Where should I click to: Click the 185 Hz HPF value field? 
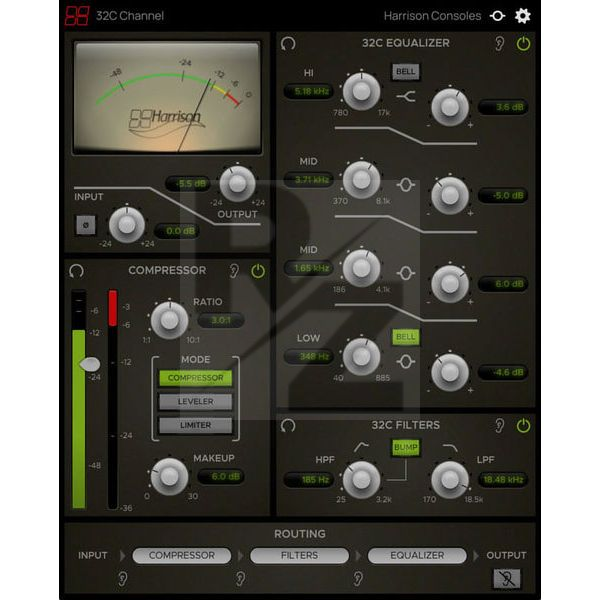point(308,479)
